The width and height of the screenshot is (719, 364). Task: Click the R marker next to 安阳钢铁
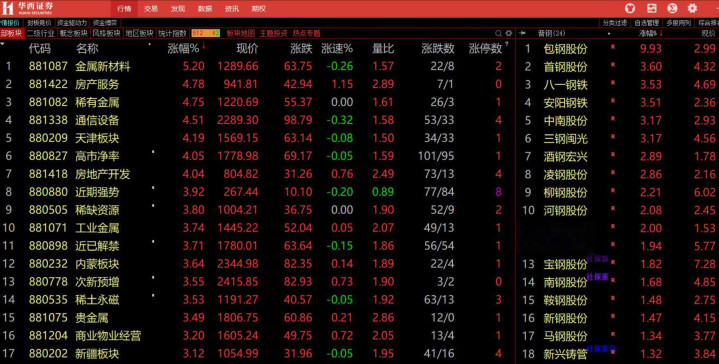[x=613, y=101]
